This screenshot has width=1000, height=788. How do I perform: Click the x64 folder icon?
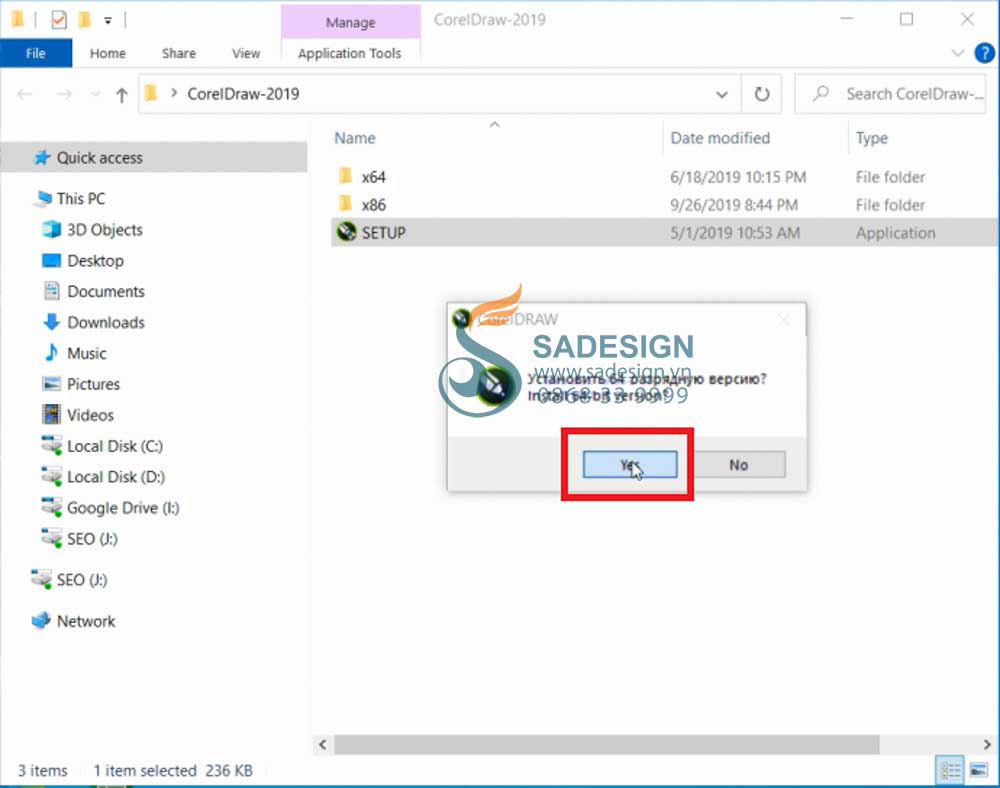[x=346, y=175]
